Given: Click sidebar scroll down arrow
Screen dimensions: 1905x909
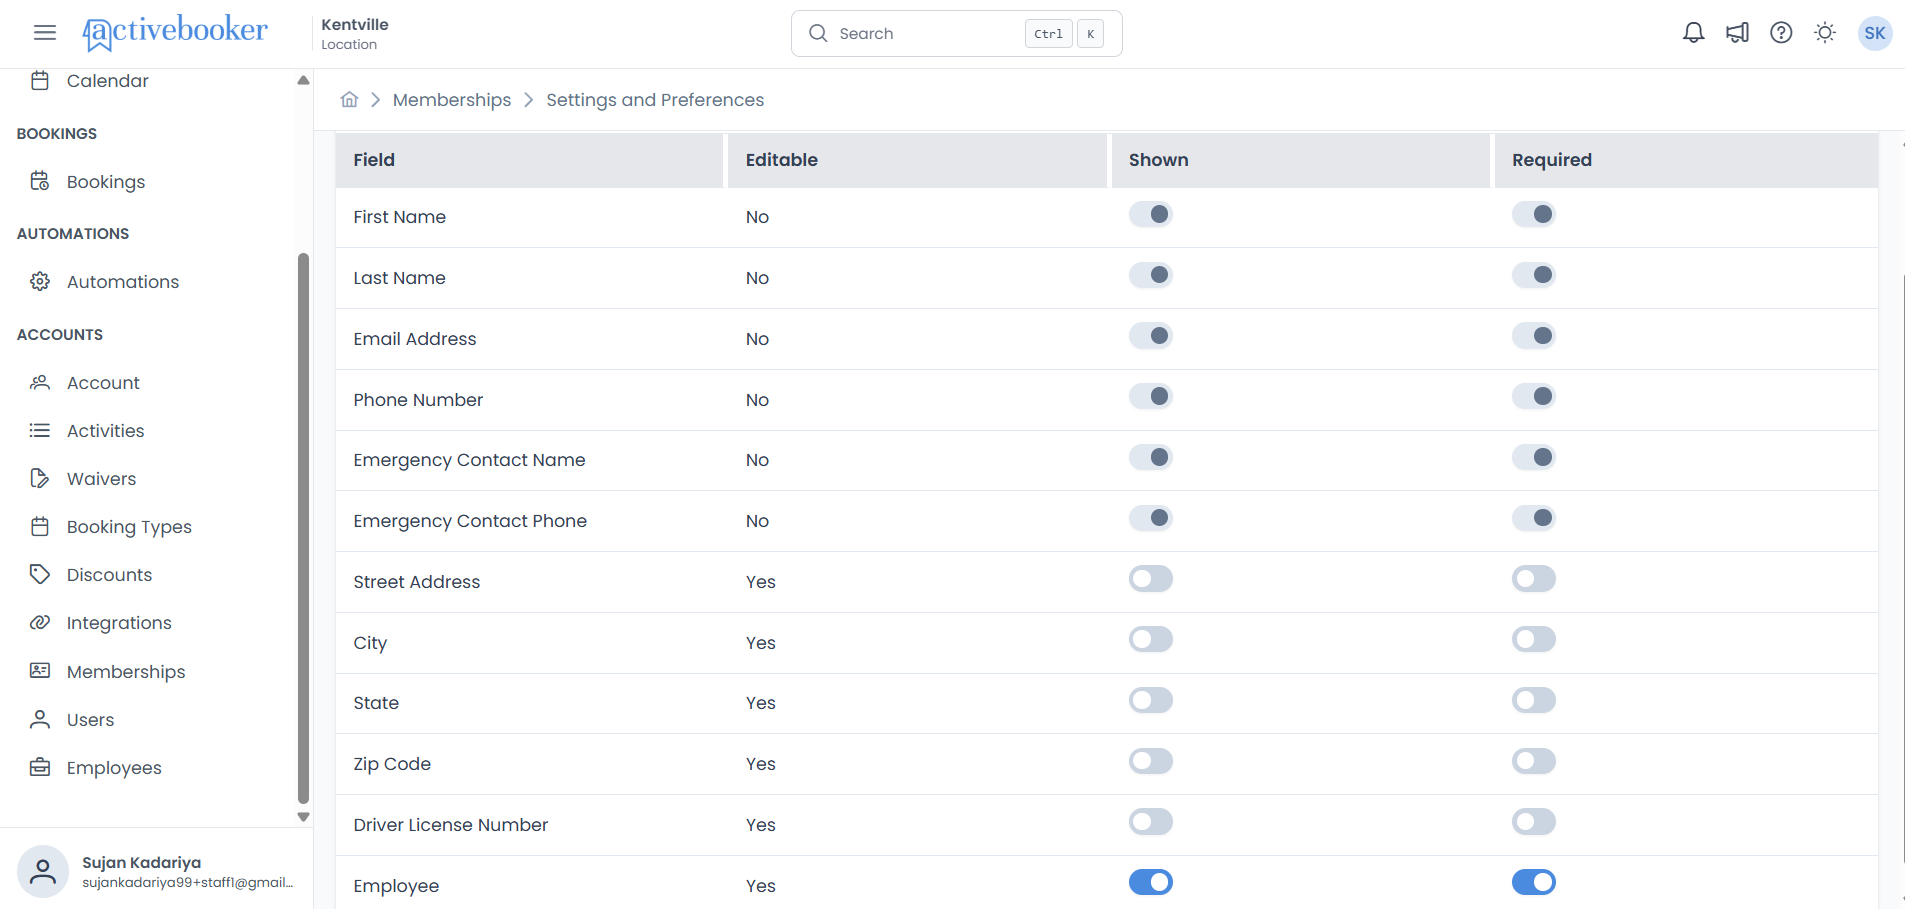Looking at the screenshot, I should (x=303, y=817).
